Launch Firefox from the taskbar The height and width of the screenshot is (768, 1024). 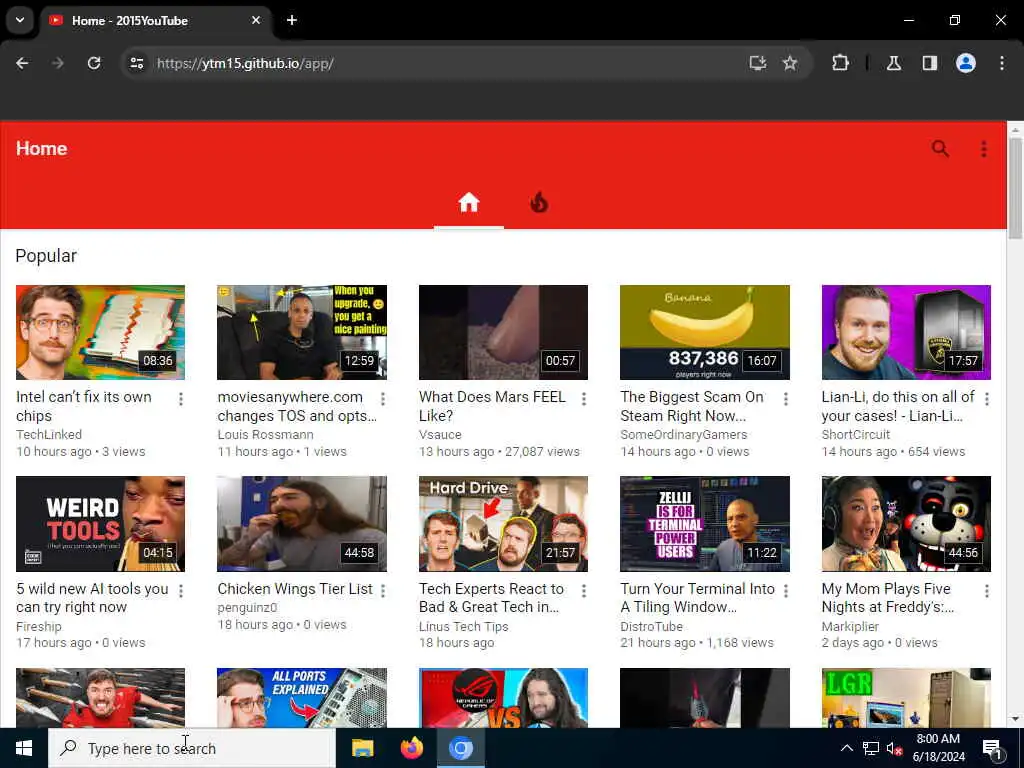[411, 748]
